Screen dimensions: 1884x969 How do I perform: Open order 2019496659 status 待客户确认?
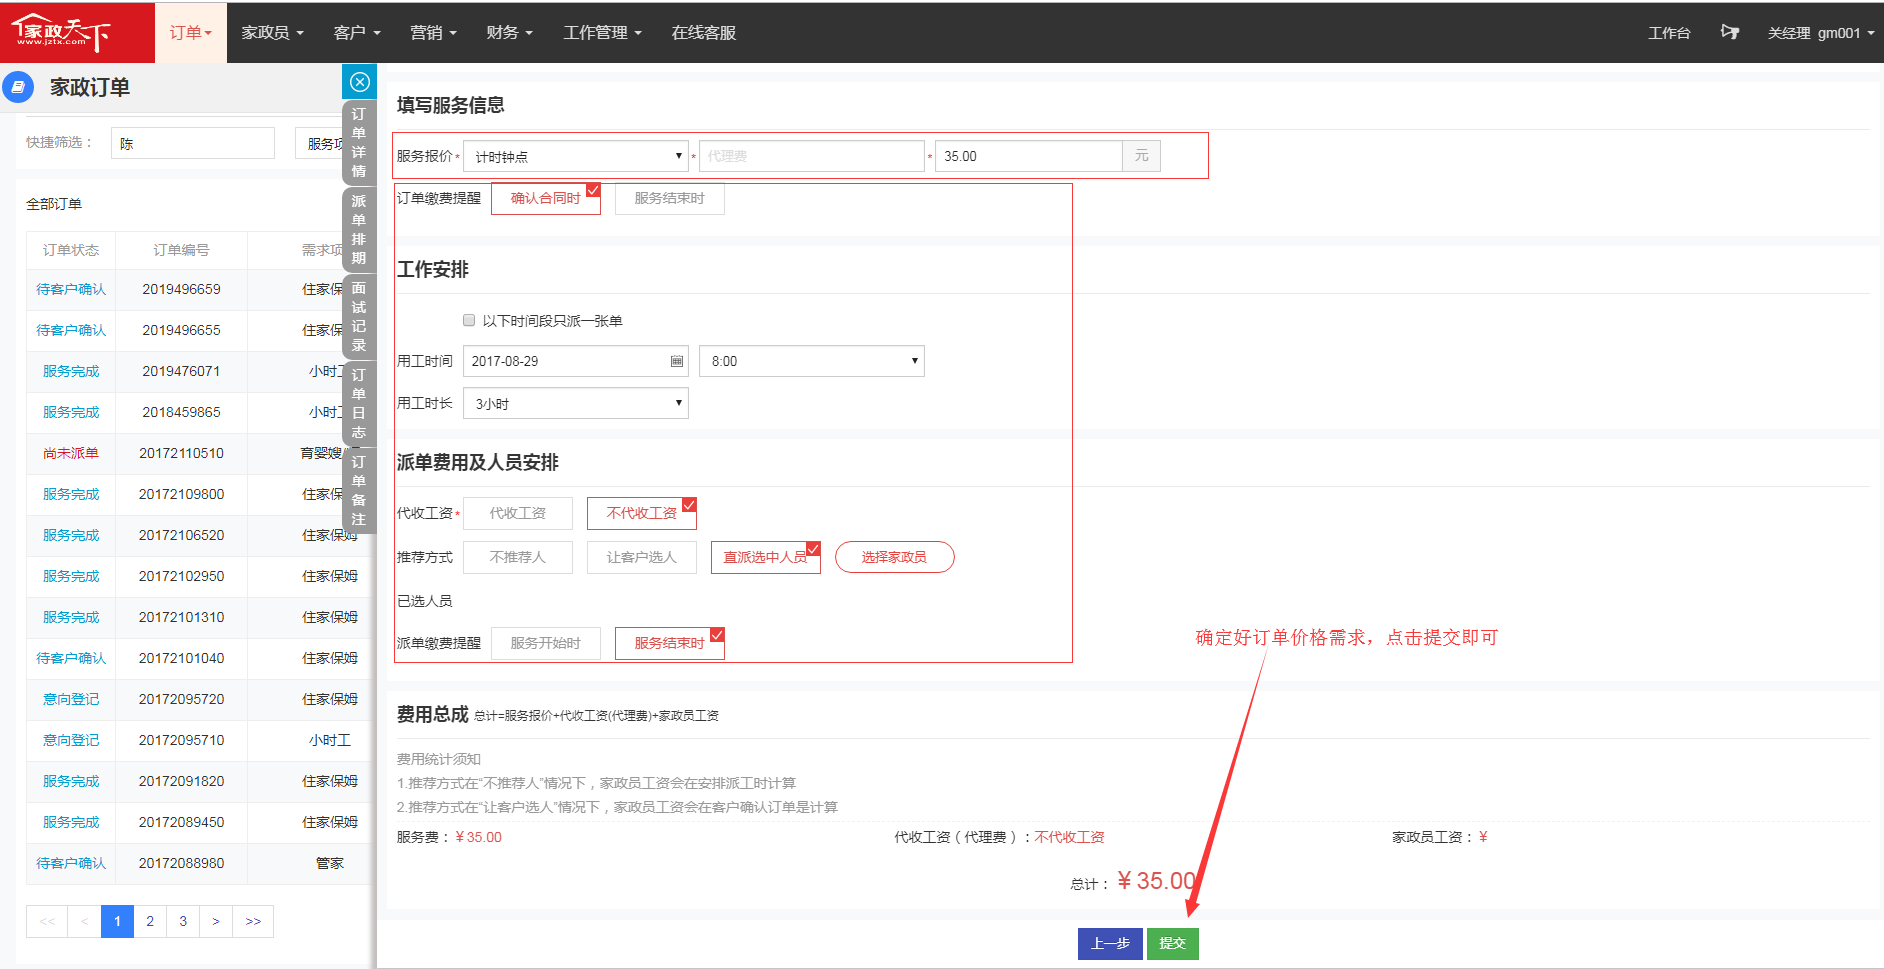(x=71, y=289)
